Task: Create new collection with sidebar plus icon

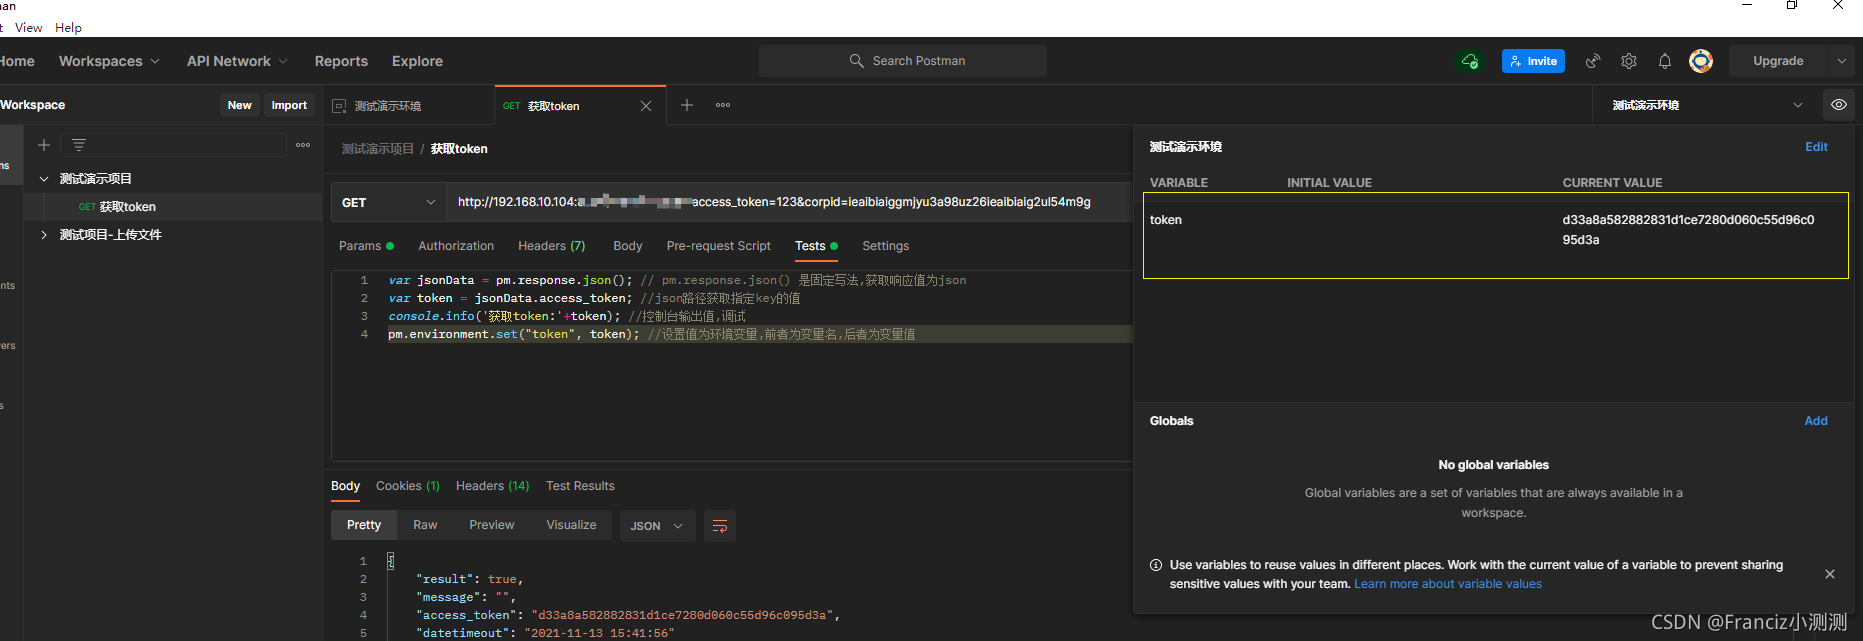Action: (x=44, y=145)
